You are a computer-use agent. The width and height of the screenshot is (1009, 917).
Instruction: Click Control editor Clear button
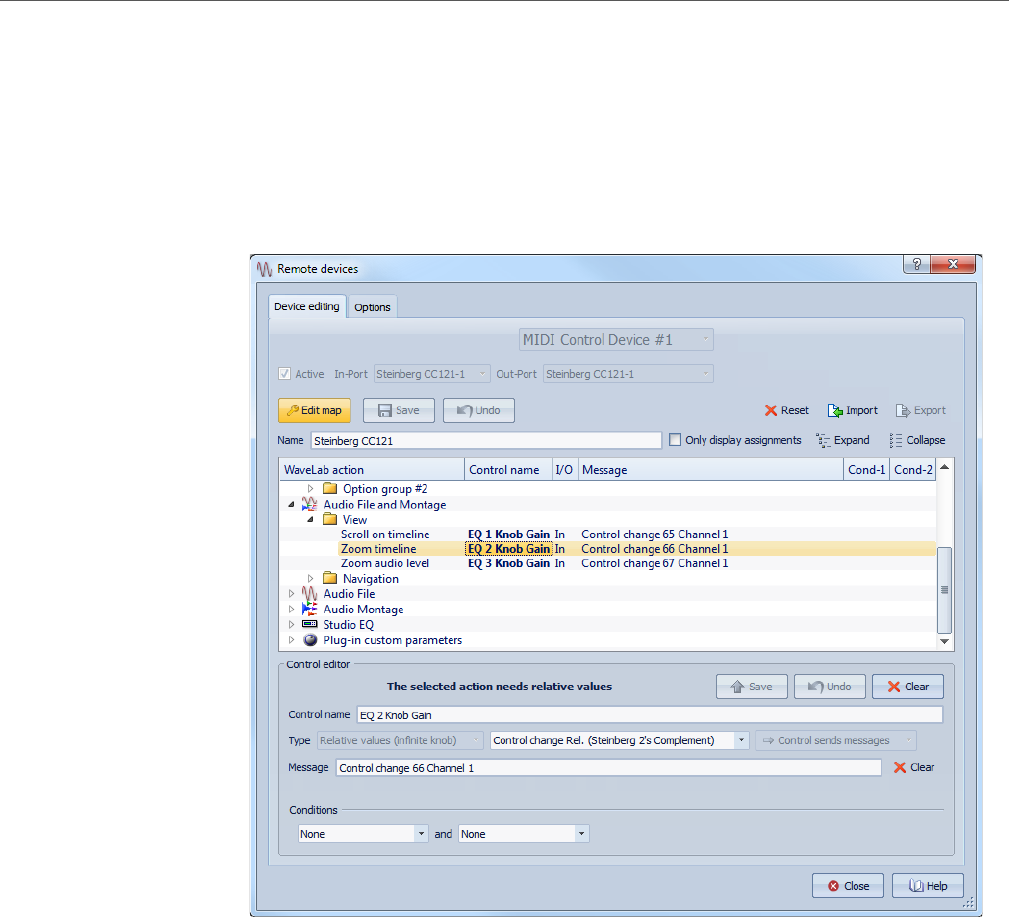tap(908, 687)
